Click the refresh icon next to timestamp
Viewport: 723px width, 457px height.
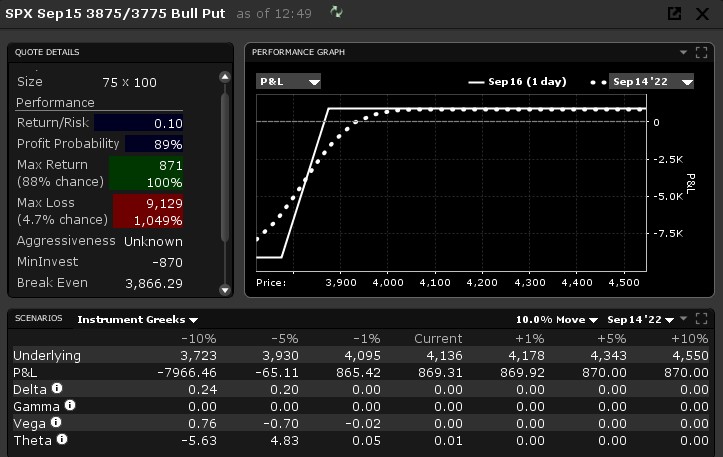point(337,12)
